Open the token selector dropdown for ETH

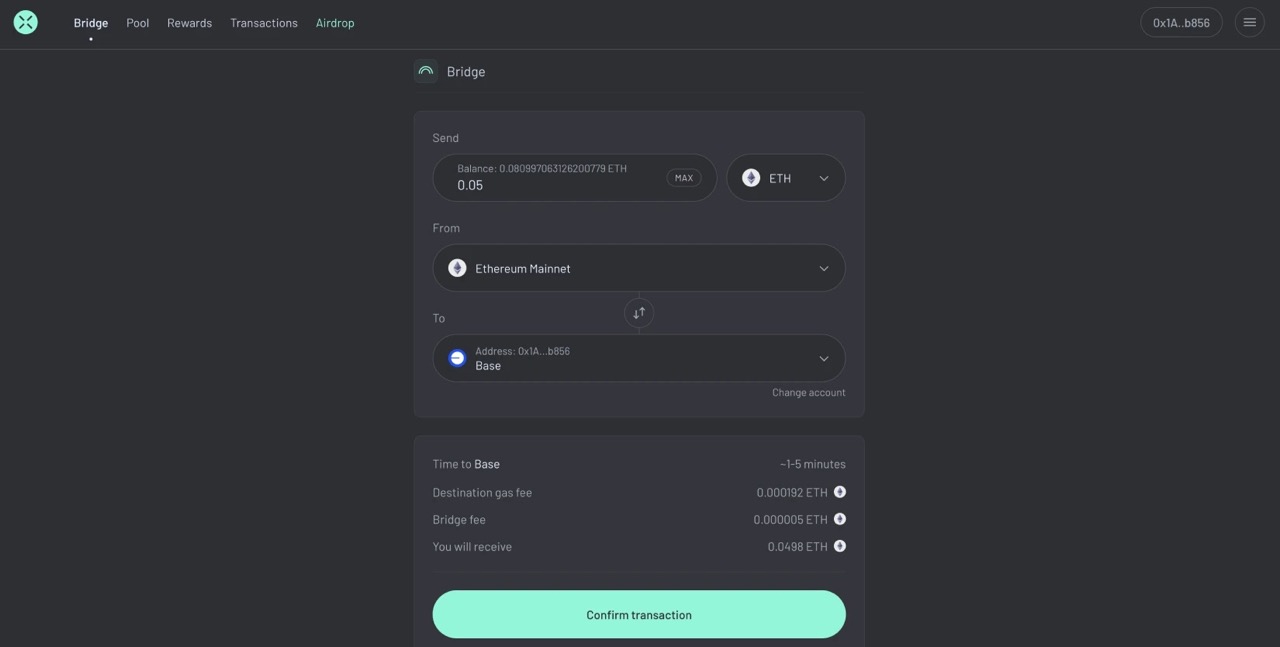coord(822,176)
